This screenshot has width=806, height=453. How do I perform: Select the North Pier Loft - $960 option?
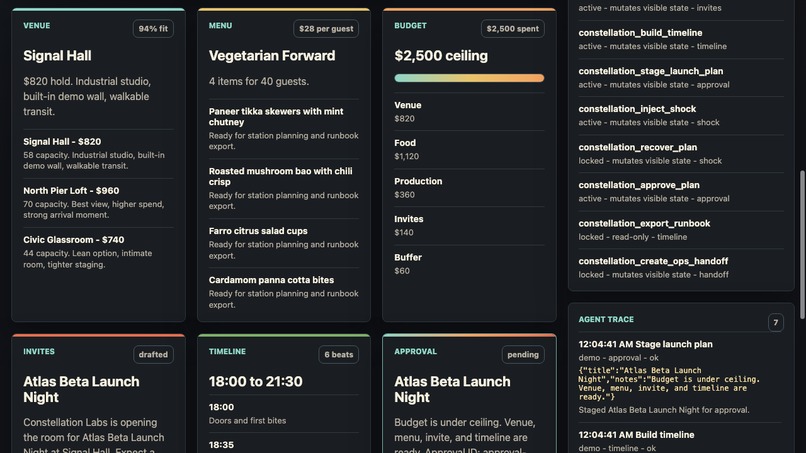pyautogui.click(x=98, y=203)
